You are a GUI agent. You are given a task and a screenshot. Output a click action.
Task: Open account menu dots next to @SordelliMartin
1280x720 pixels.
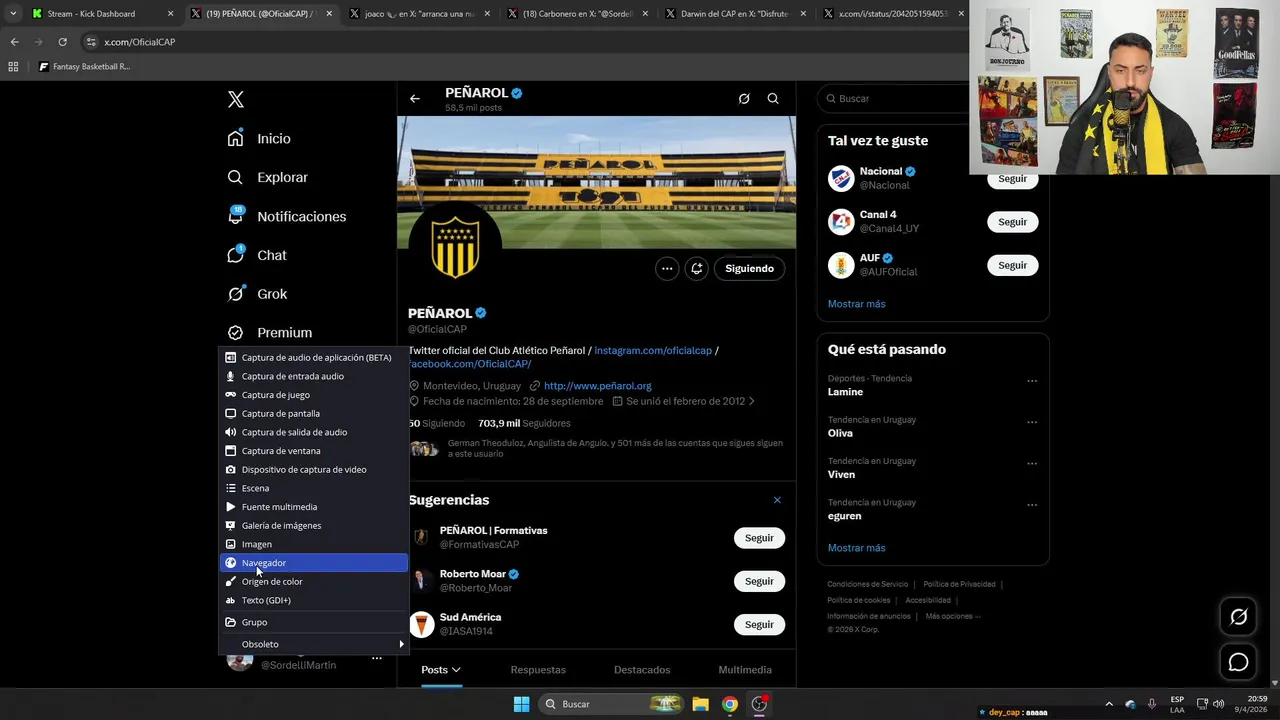click(377, 658)
